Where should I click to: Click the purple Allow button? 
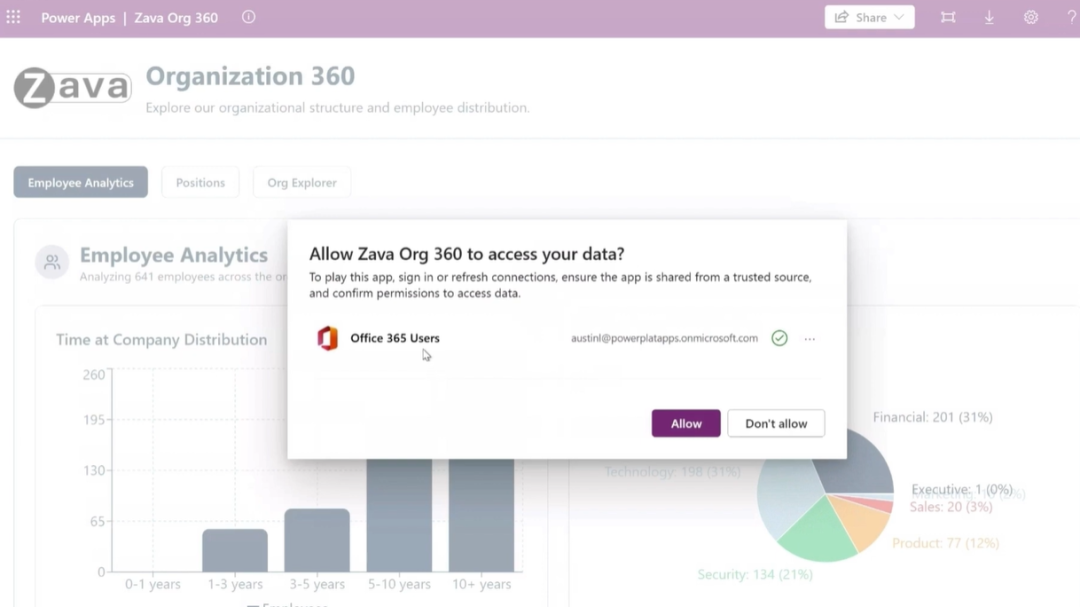[686, 424]
